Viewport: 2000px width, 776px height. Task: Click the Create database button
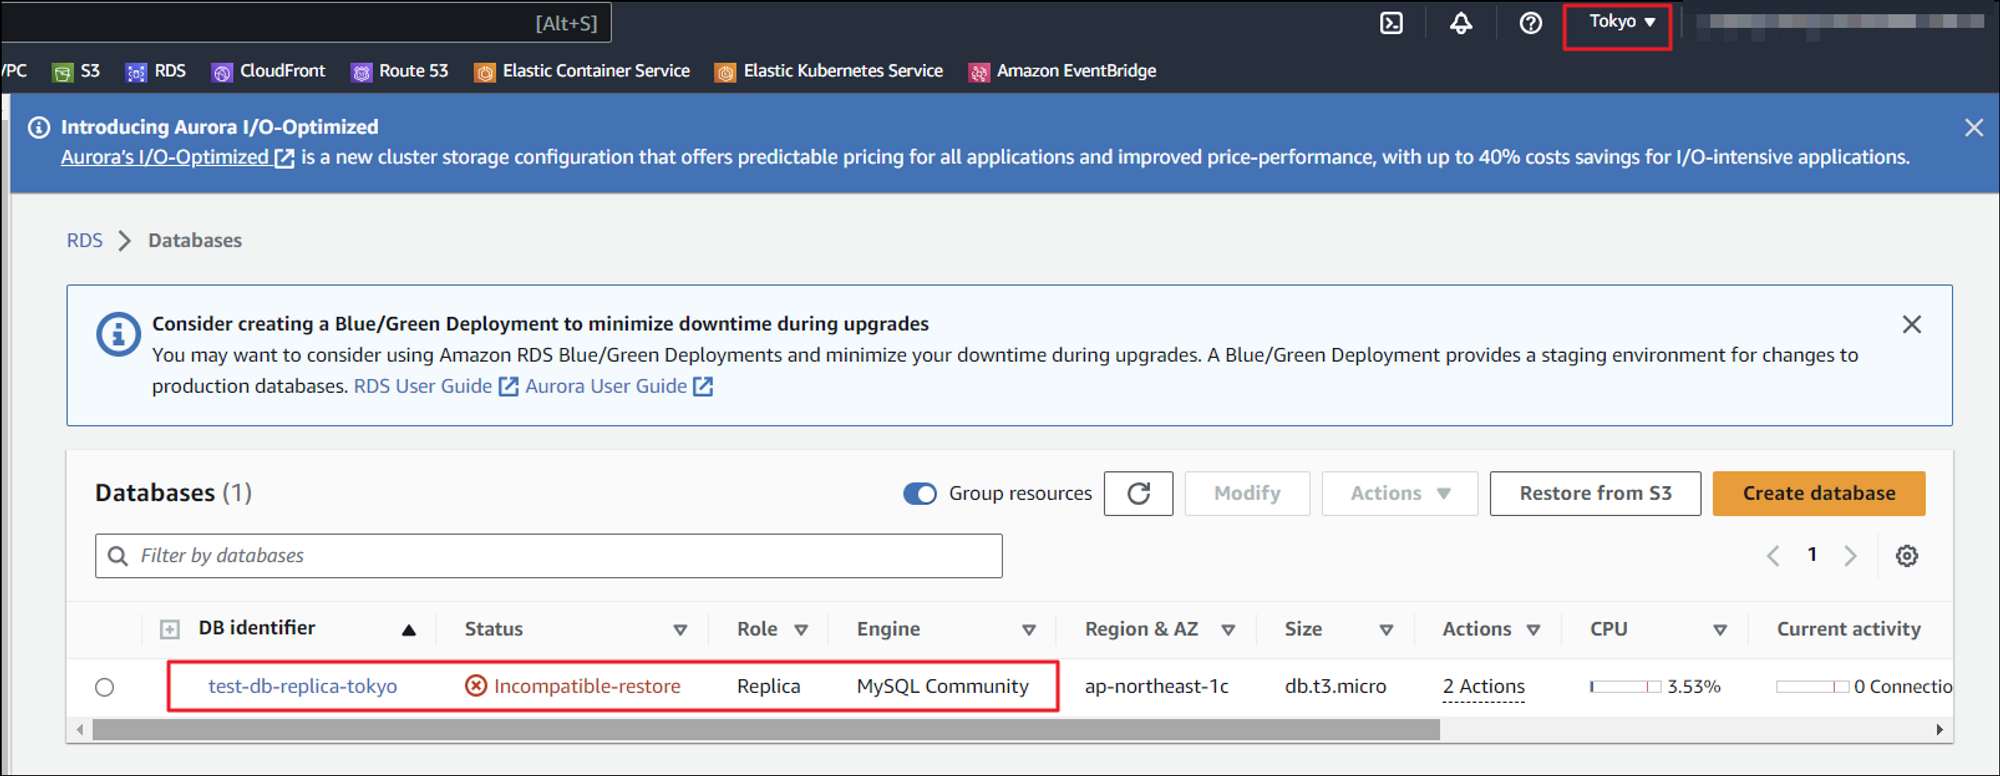click(1818, 493)
